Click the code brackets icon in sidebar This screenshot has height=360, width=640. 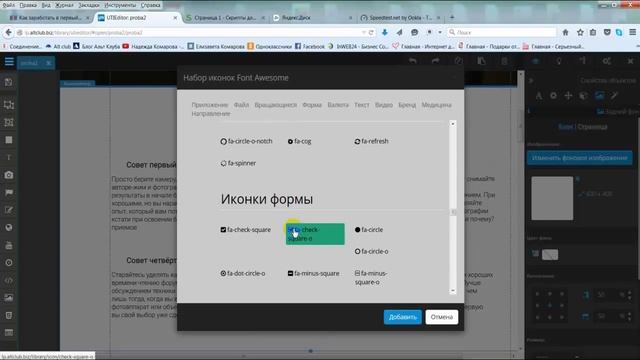pyautogui.click(x=9, y=280)
